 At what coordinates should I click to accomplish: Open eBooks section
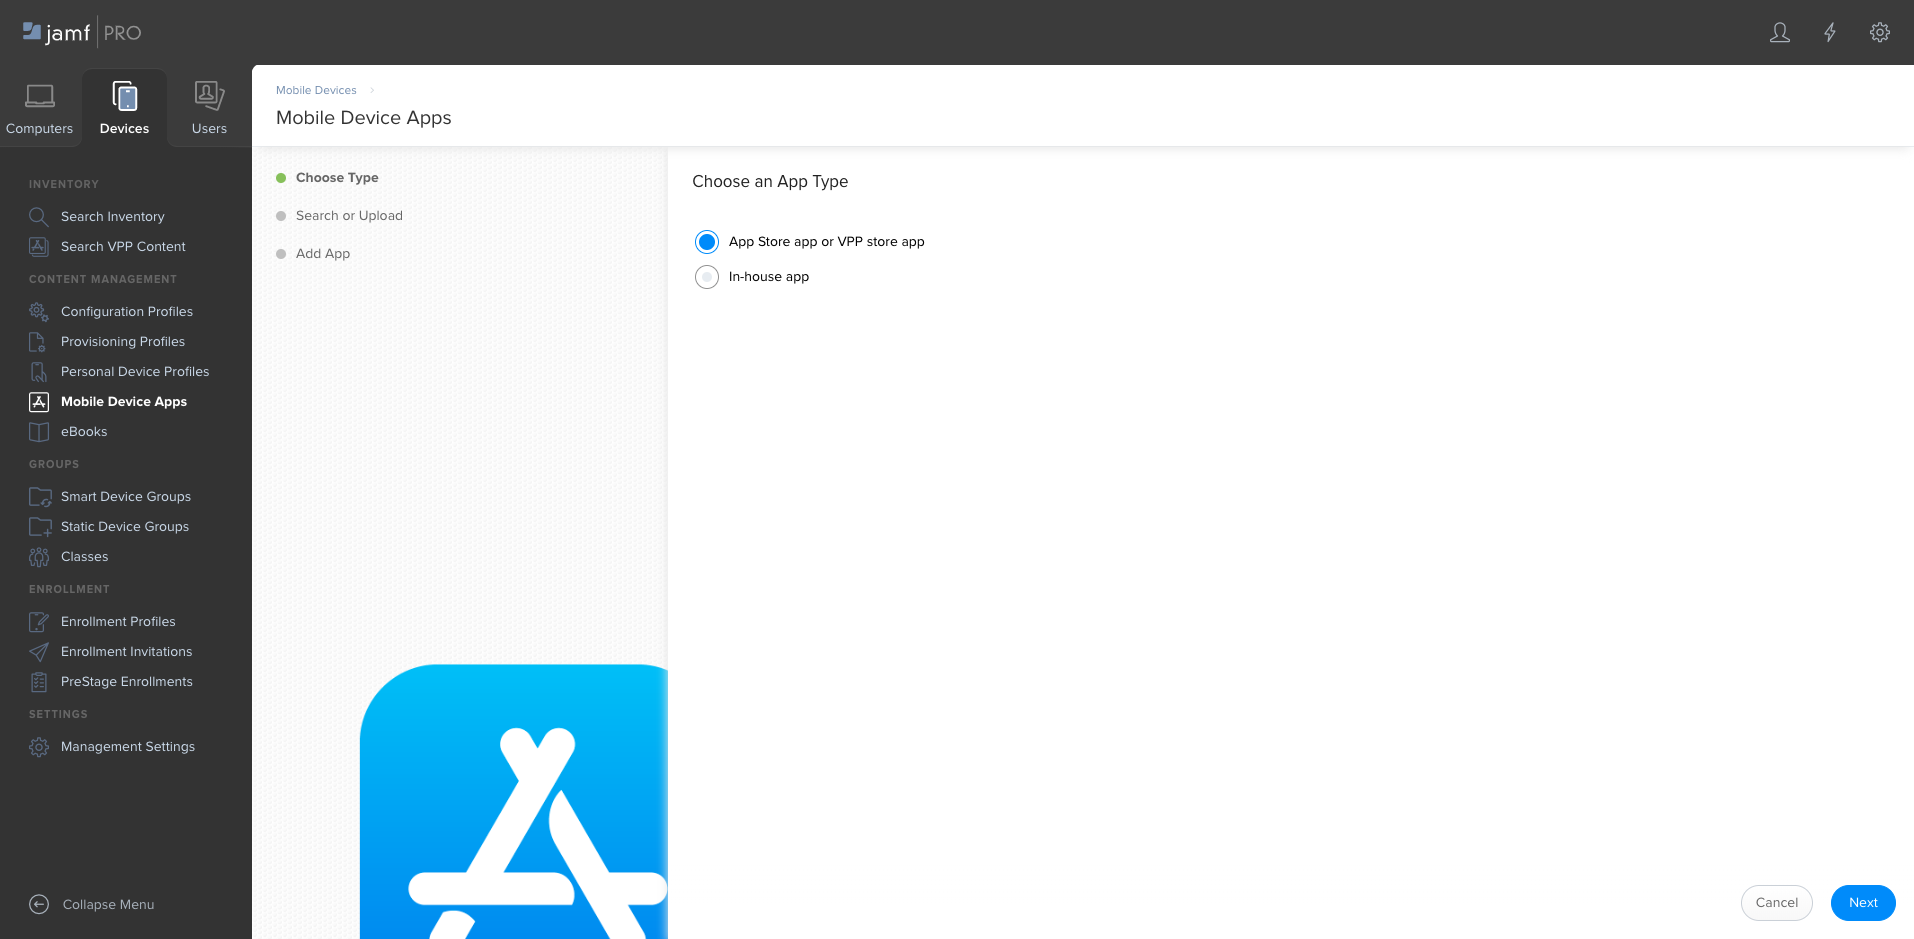point(84,432)
